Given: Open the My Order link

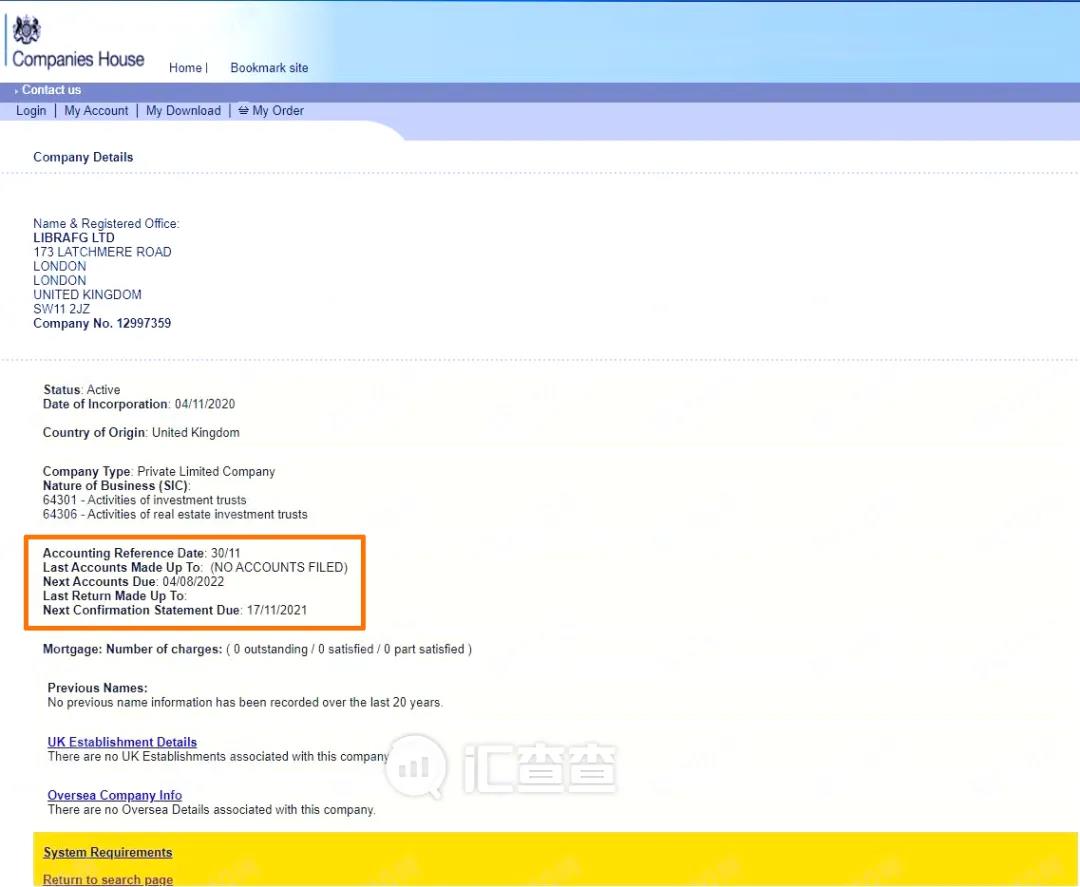Looking at the screenshot, I should (278, 110).
